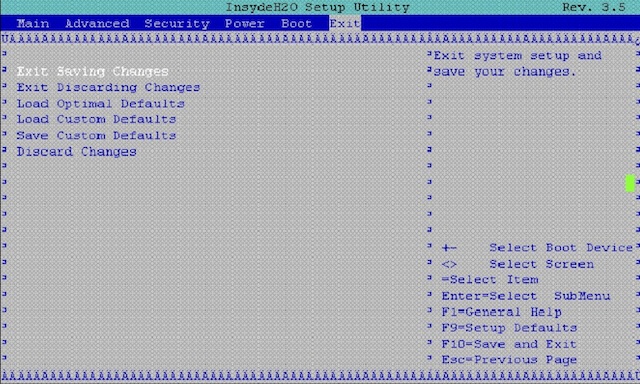Select the Boot tab
640x384 pixels.
tap(296, 23)
